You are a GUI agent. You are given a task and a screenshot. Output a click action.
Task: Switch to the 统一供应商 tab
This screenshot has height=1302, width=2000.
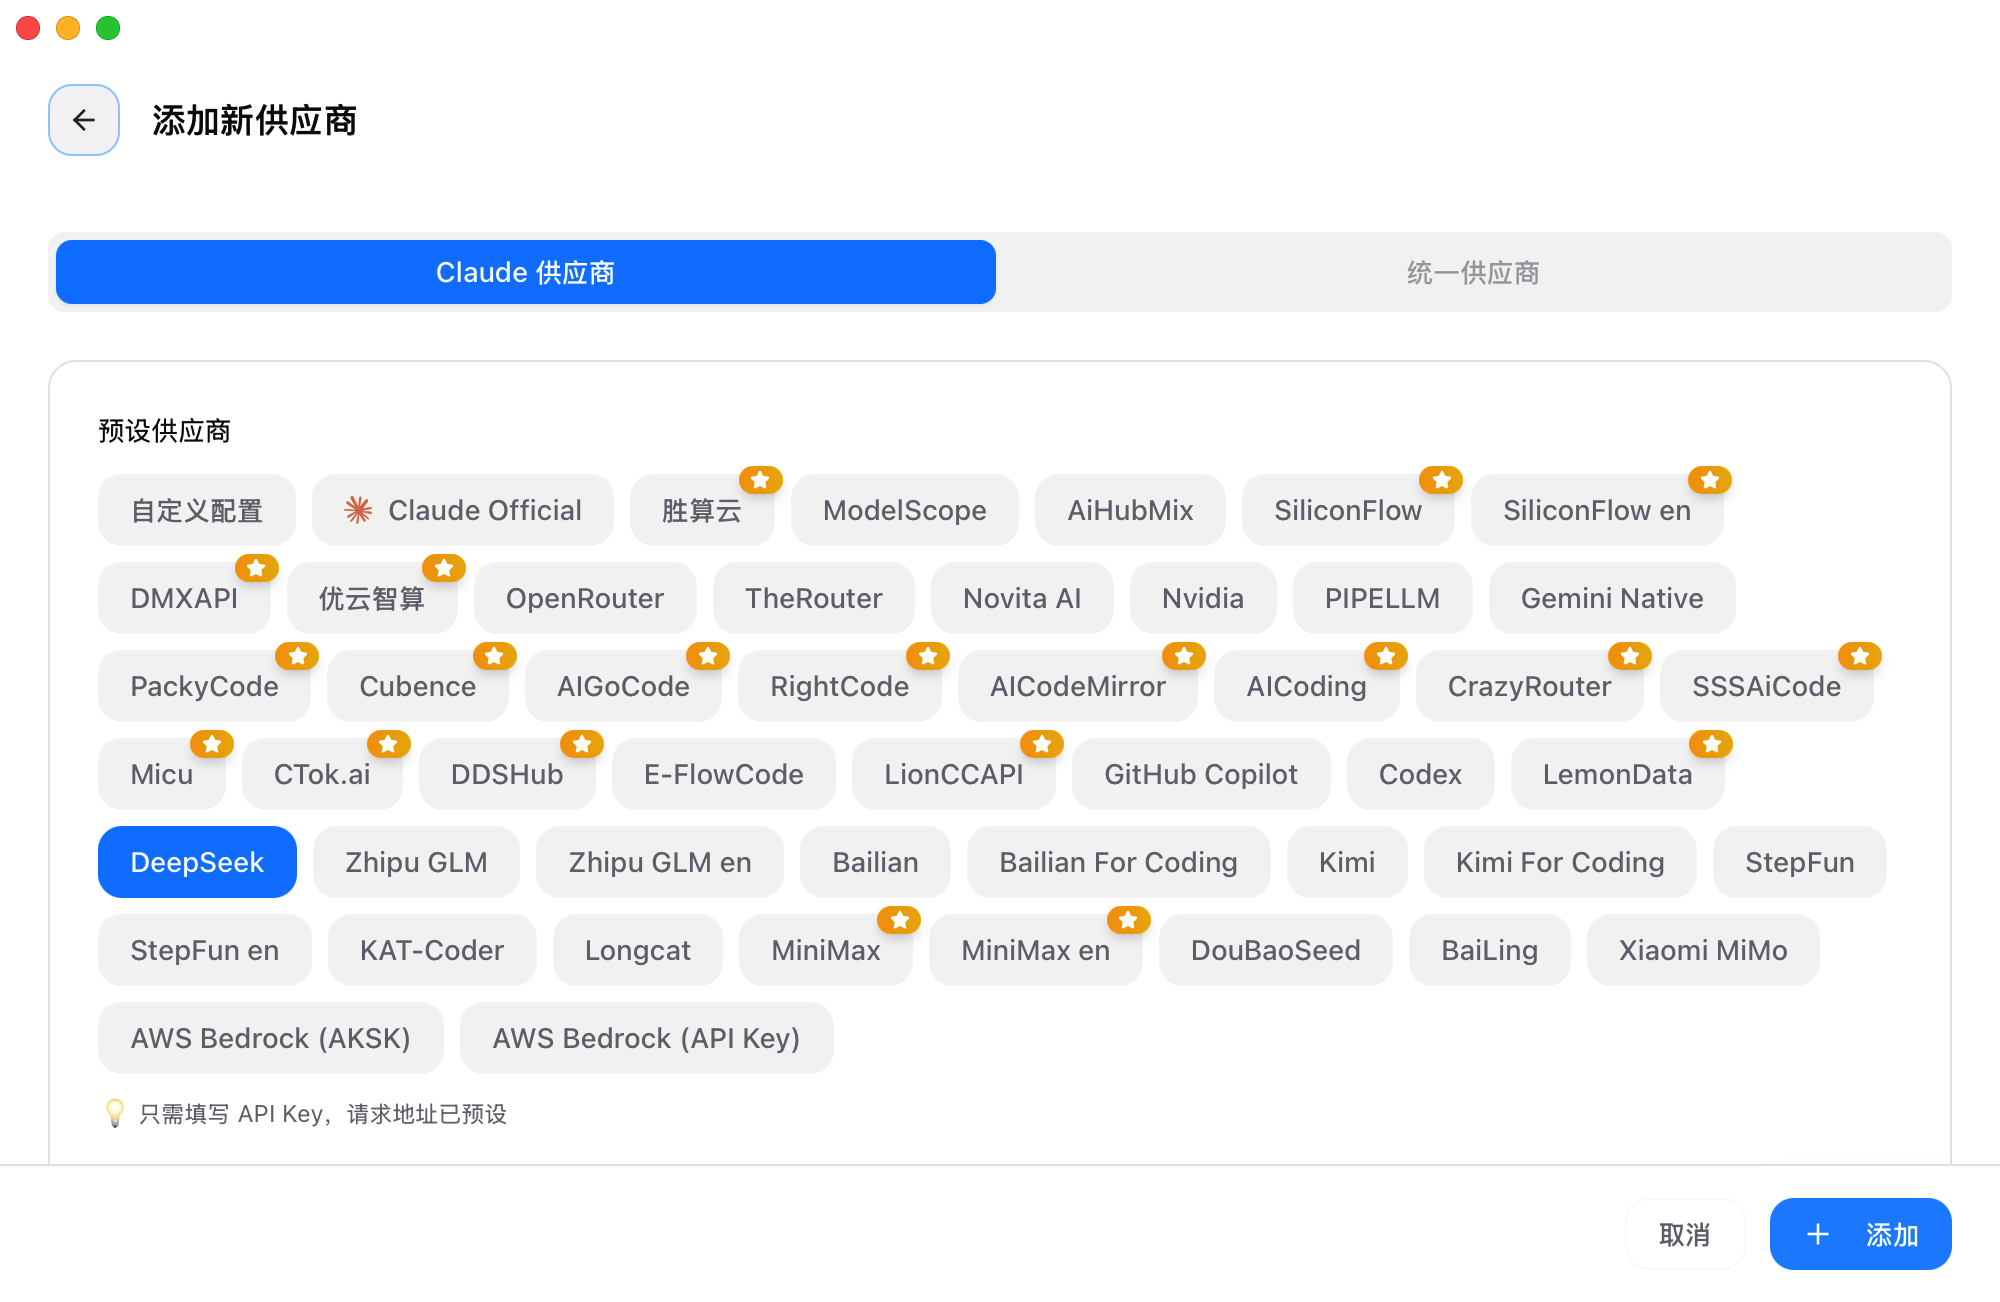[1473, 272]
